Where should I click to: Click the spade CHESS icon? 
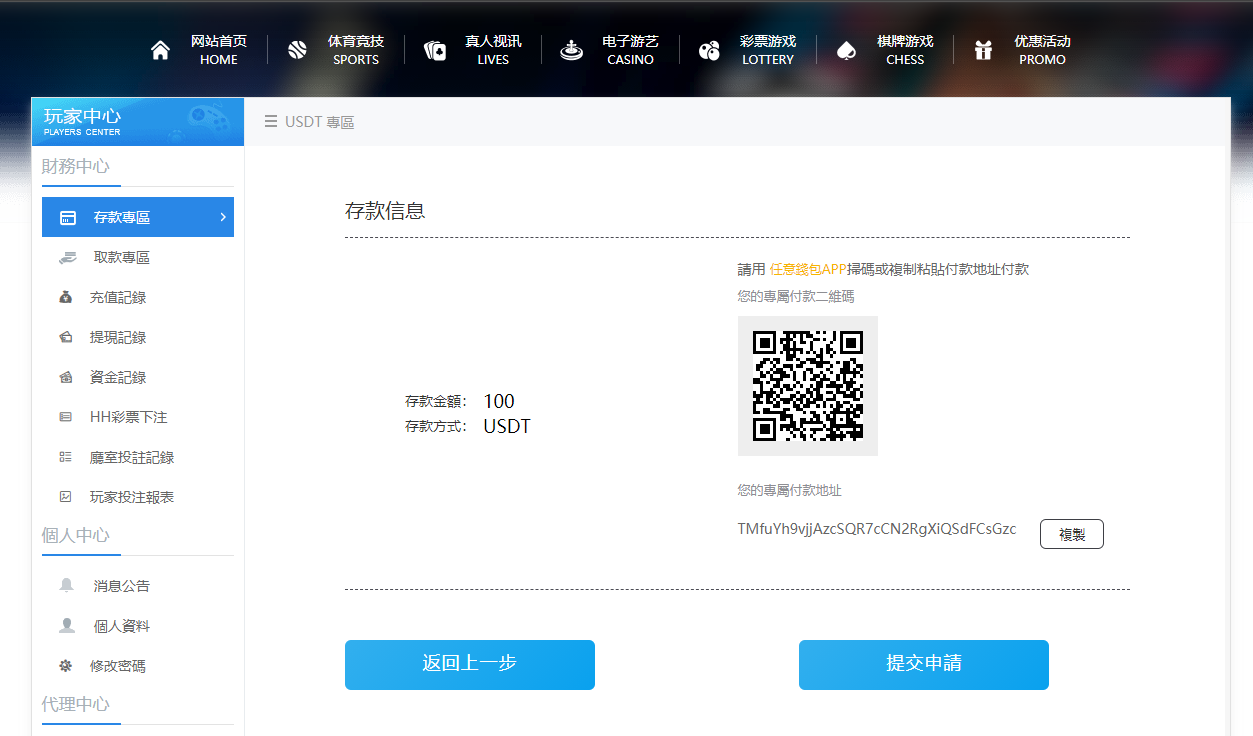pyautogui.click(x=846, y=50)
